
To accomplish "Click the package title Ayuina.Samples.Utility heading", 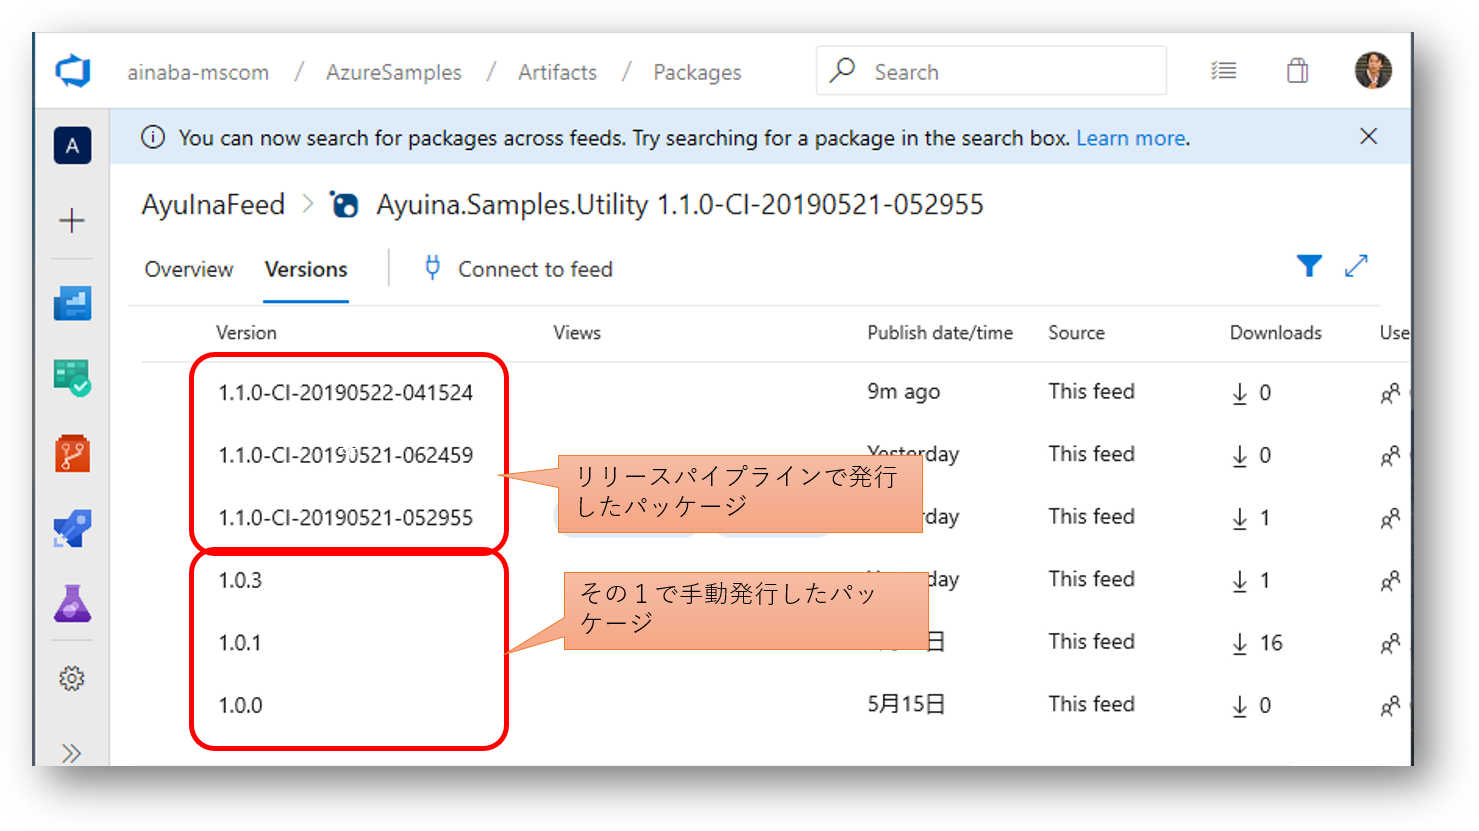I will [x=680, y=205].
